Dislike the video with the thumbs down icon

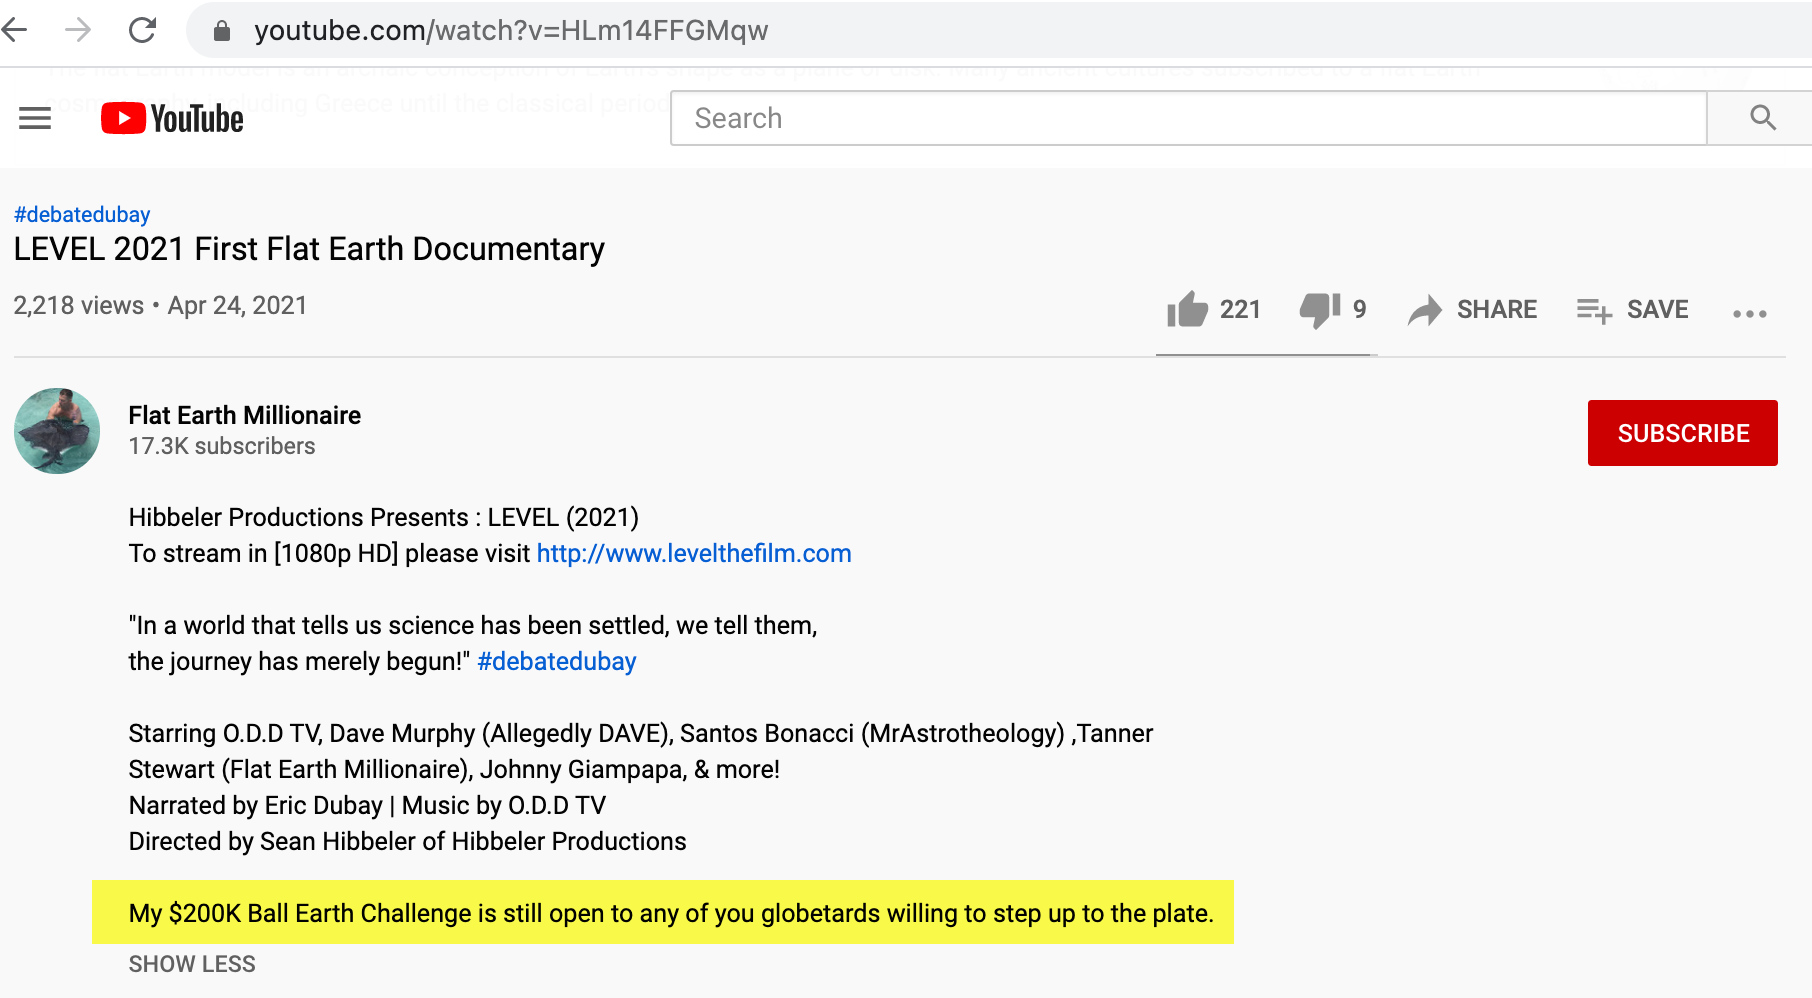[x=1320, y=310]
